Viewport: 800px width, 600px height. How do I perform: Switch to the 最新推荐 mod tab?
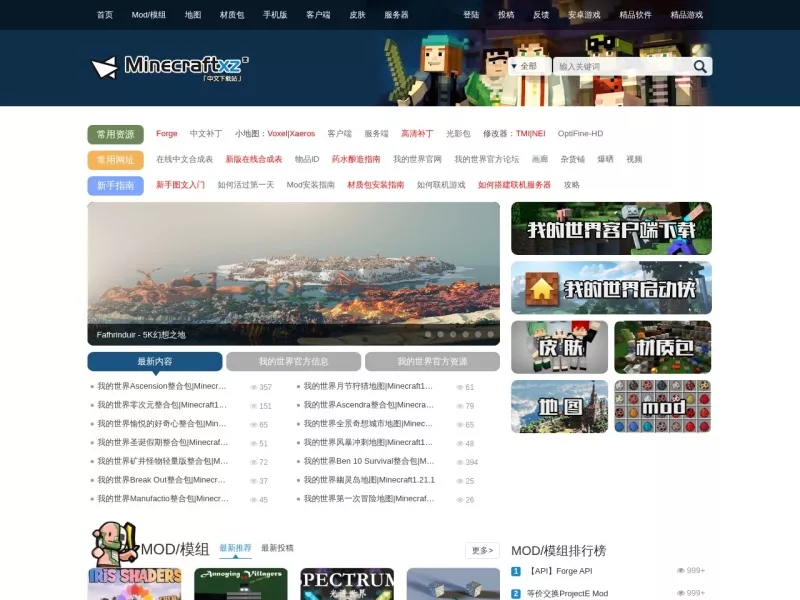pos(235,548)
